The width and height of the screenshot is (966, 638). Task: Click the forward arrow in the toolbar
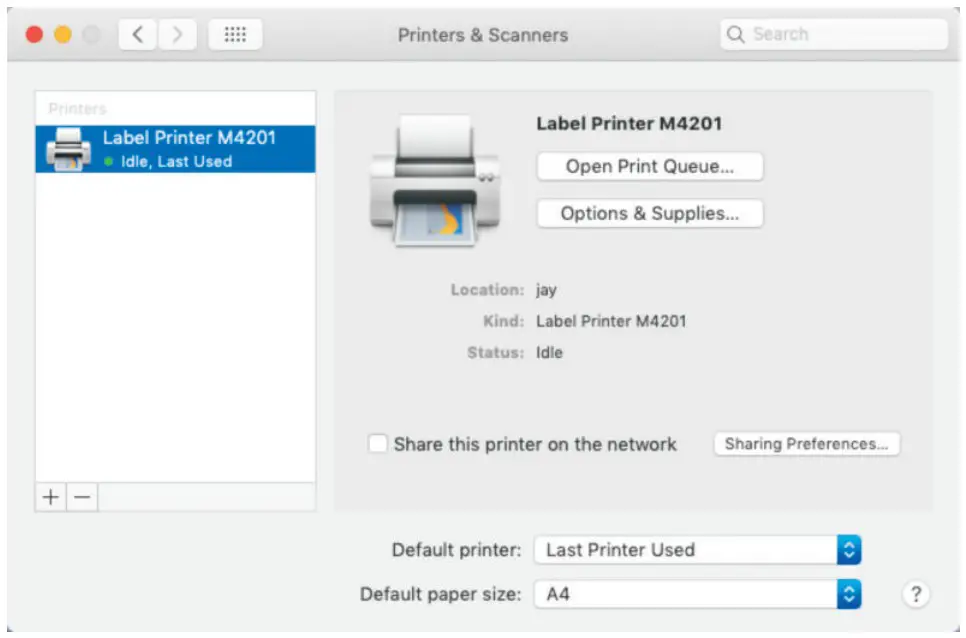coord(177,35)
